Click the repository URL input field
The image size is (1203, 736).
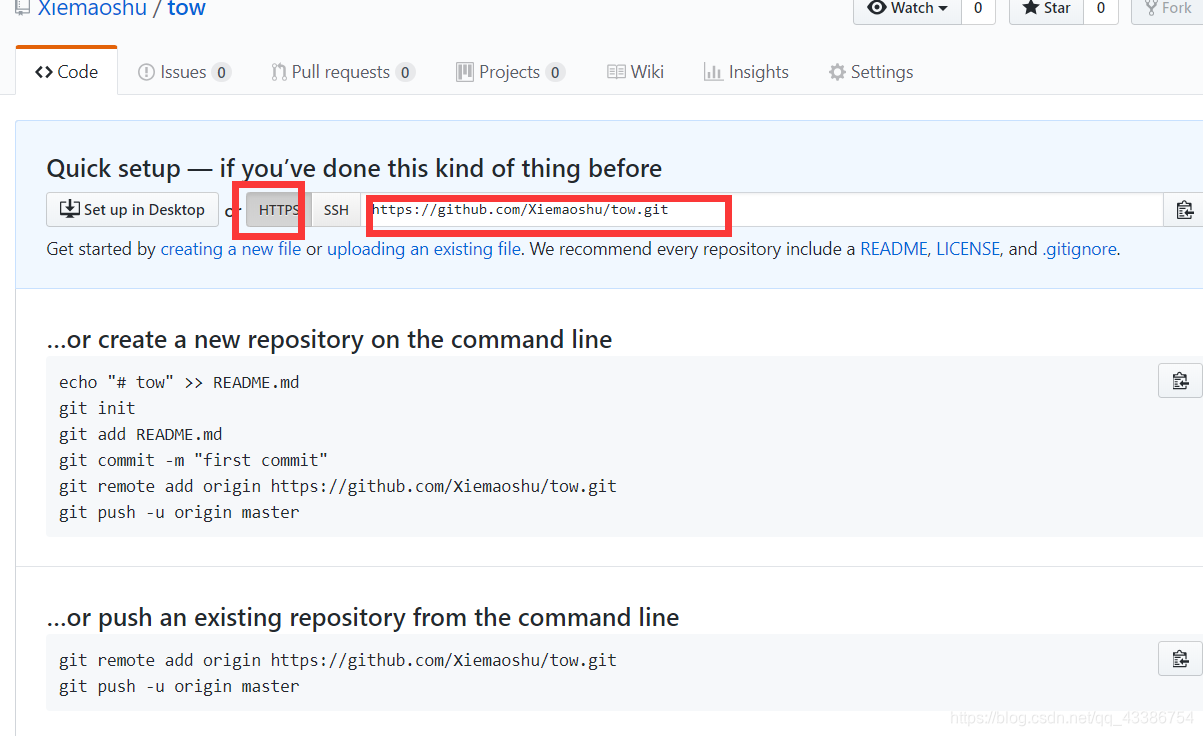point(763,210)
